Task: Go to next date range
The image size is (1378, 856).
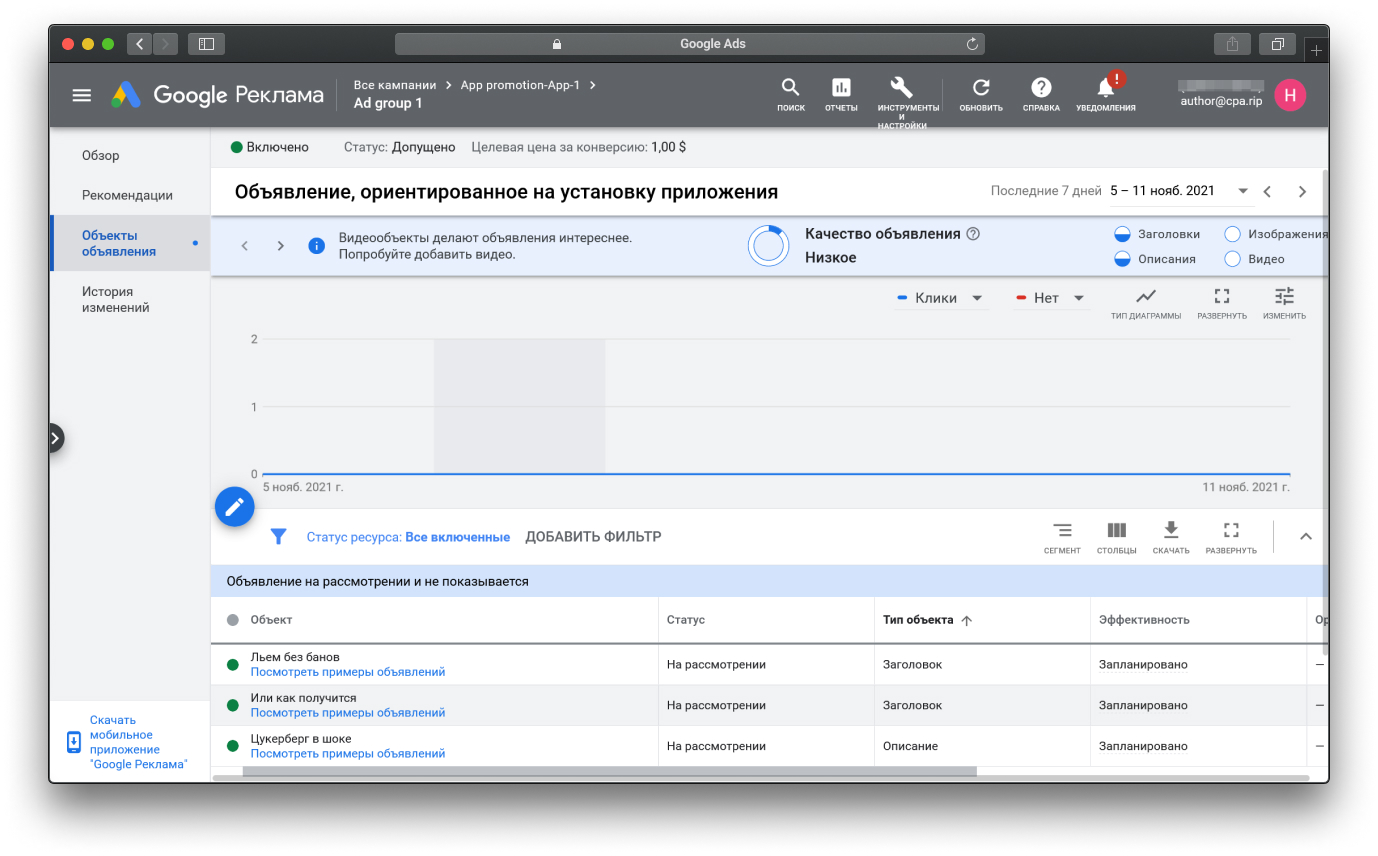Action: (x=1302, y=191)
